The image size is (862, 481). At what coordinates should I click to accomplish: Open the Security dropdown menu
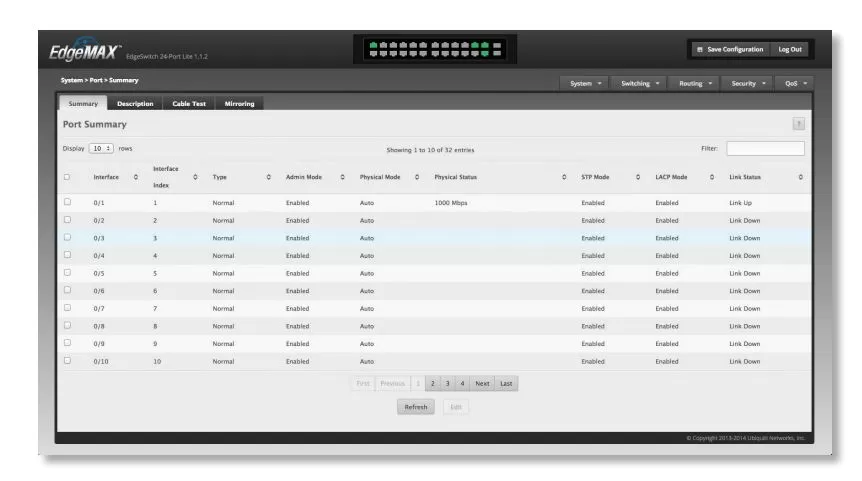pos(748,84)
